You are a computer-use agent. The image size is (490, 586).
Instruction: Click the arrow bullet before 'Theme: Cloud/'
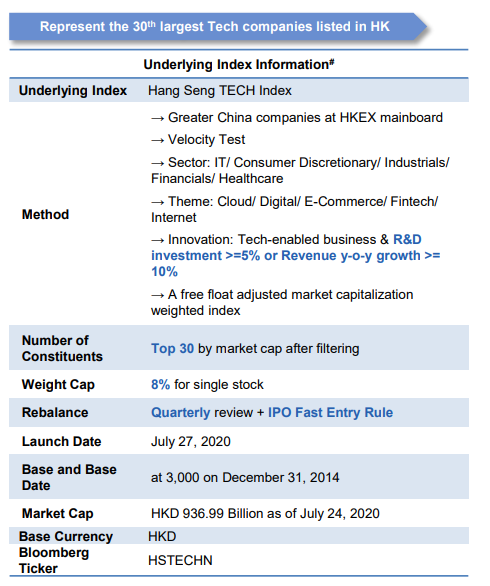[158, 203]
